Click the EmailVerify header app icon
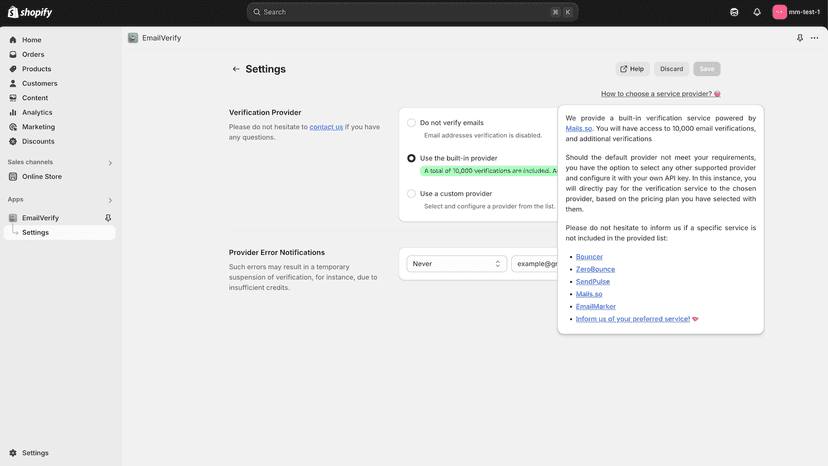 tap(133, 38)
